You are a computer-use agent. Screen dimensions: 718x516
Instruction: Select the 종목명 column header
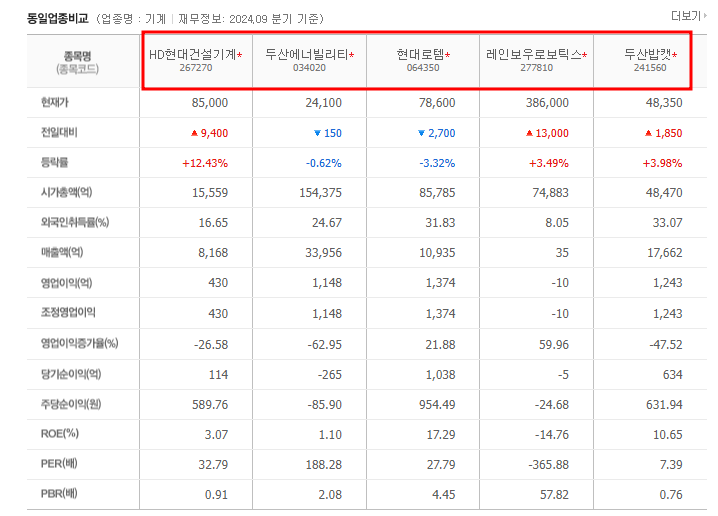tap(77, 56)
